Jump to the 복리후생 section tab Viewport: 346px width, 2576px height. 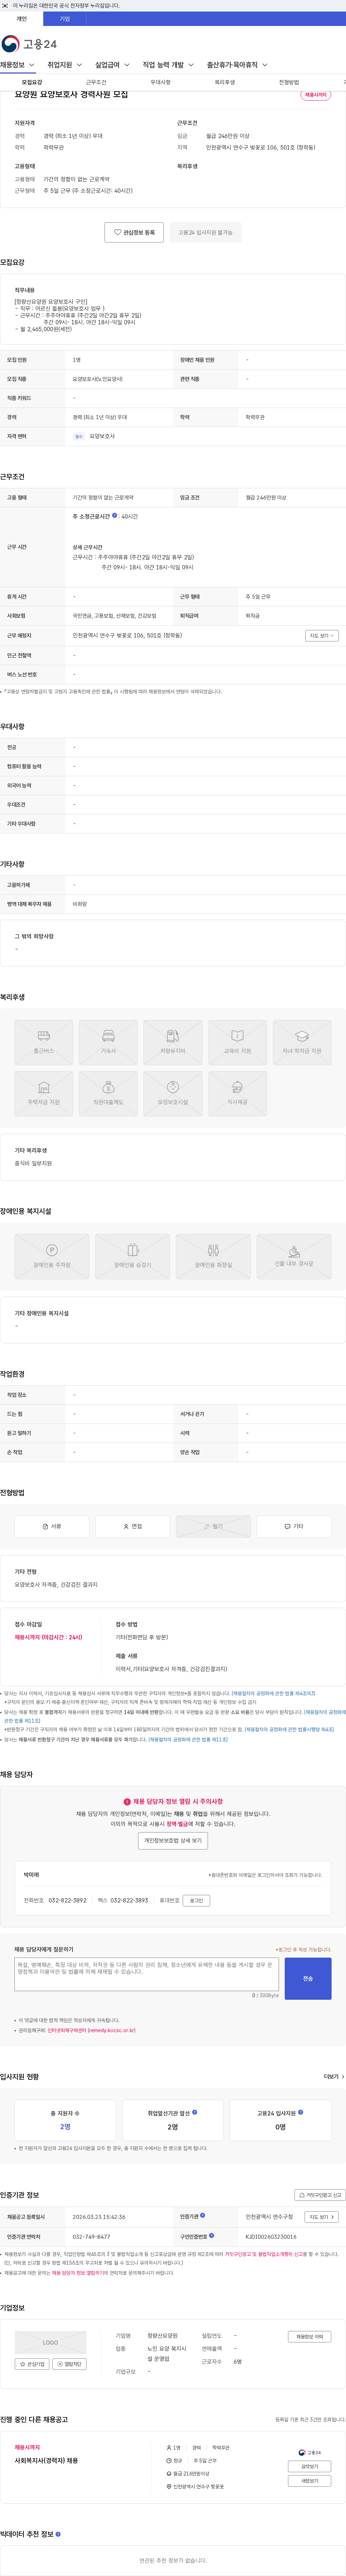[x=224, y=82]
